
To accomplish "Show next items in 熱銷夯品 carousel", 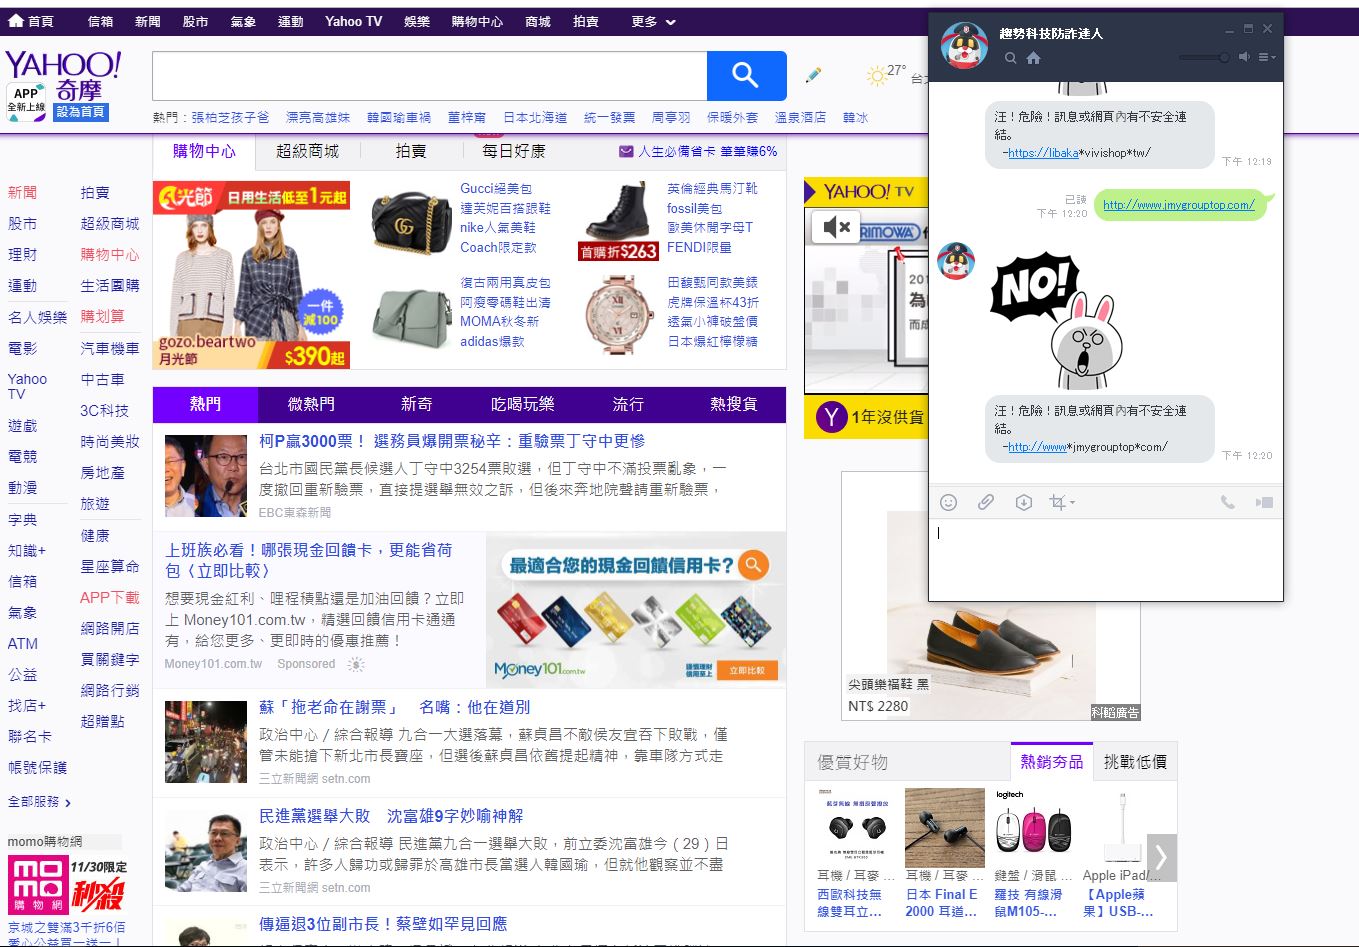I will click(x=1161, y=857).
